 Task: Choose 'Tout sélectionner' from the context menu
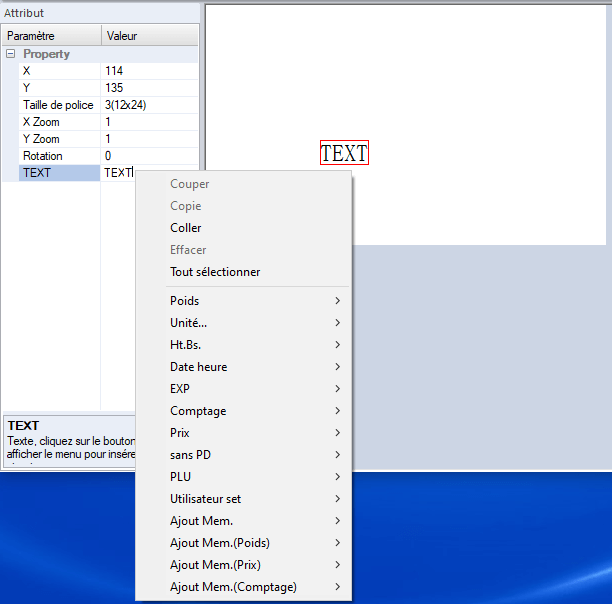coord(215,272)
